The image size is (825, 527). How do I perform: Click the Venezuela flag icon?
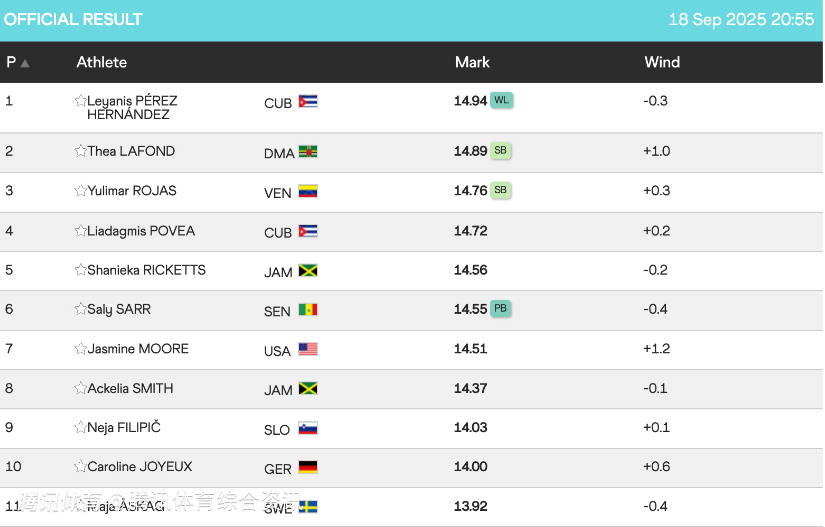pos(308,191)
